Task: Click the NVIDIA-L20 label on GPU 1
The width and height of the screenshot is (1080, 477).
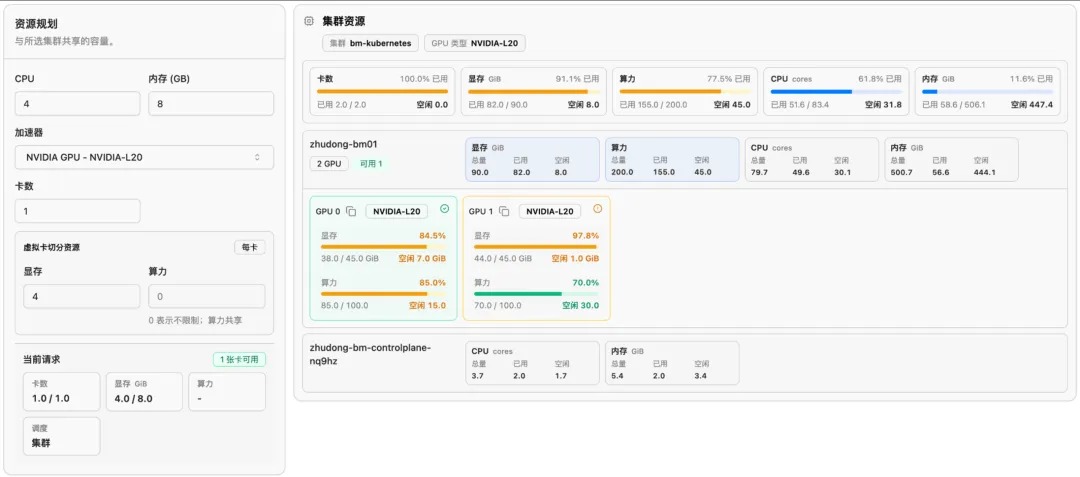Action: 550,211
